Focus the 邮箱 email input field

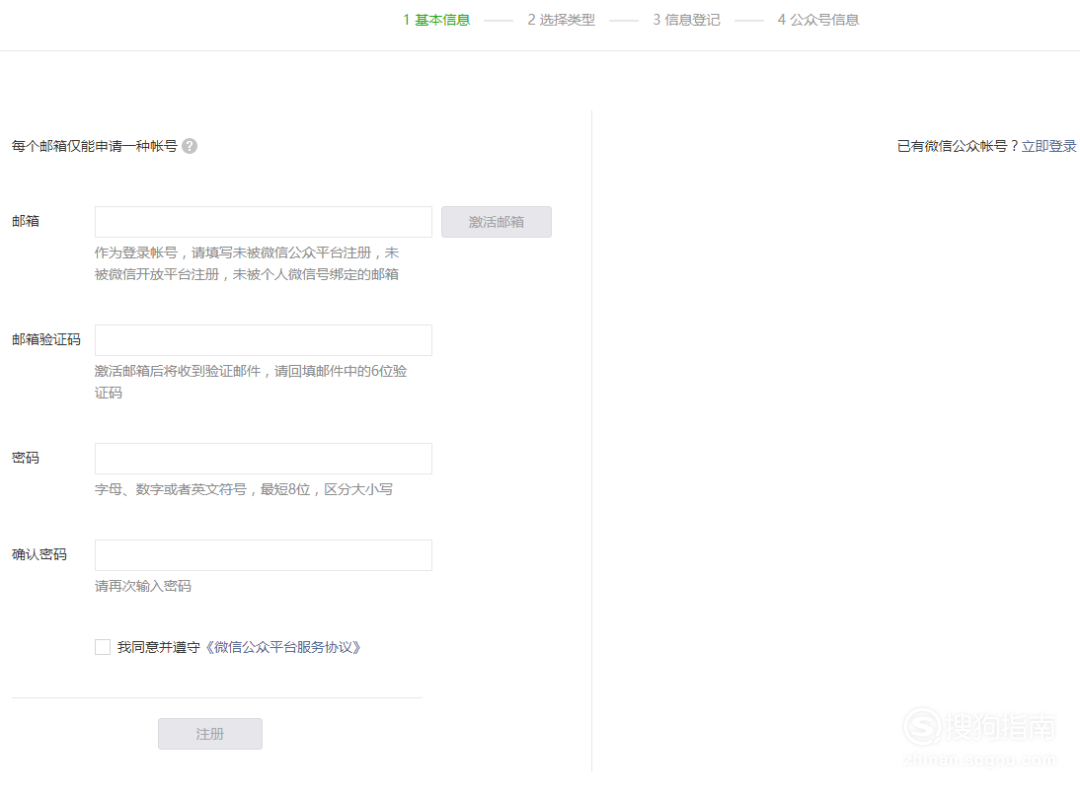(263, 222)
